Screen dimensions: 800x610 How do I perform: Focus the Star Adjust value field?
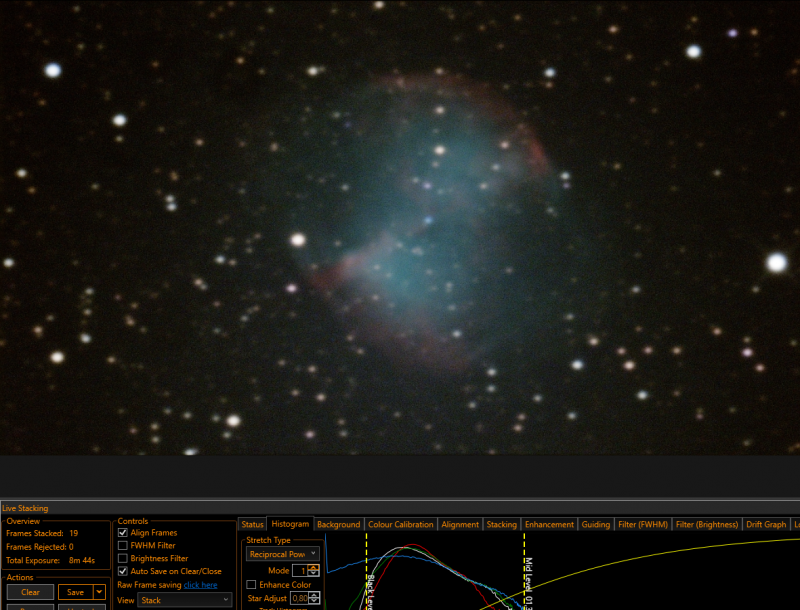(x=300, y=598)
